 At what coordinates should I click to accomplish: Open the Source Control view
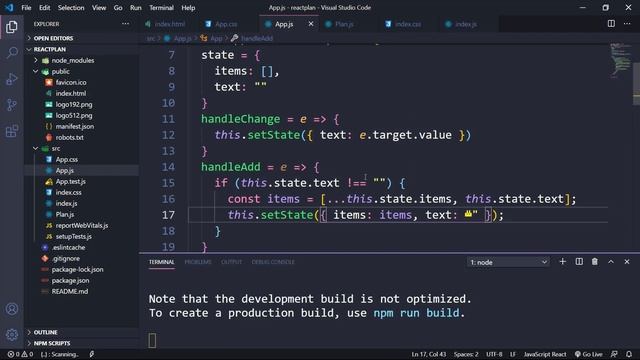12,105
